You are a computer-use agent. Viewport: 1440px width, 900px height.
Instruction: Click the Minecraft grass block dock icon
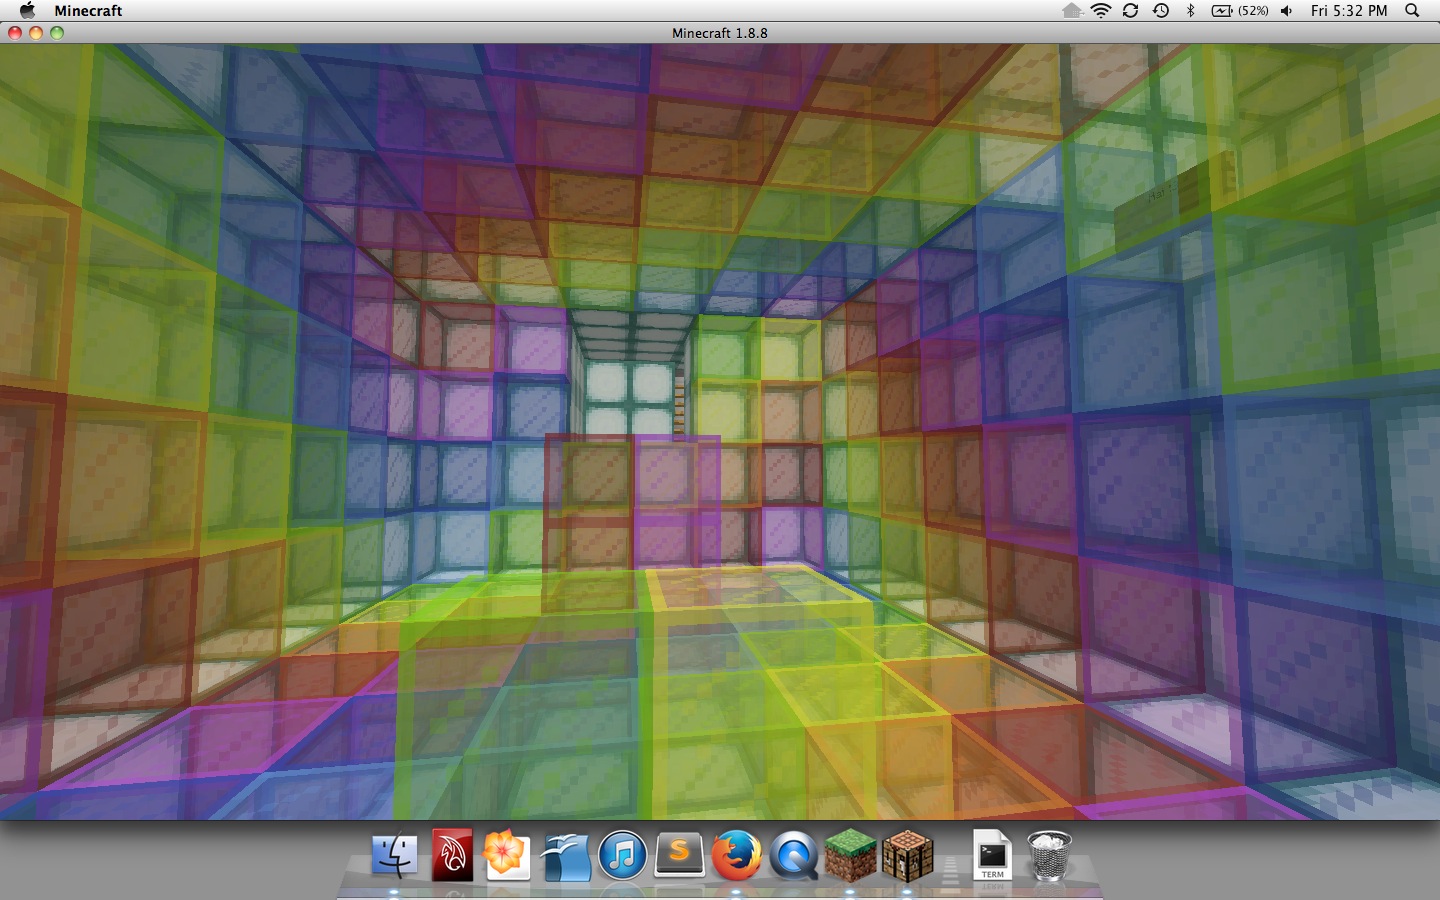(850, 857)
